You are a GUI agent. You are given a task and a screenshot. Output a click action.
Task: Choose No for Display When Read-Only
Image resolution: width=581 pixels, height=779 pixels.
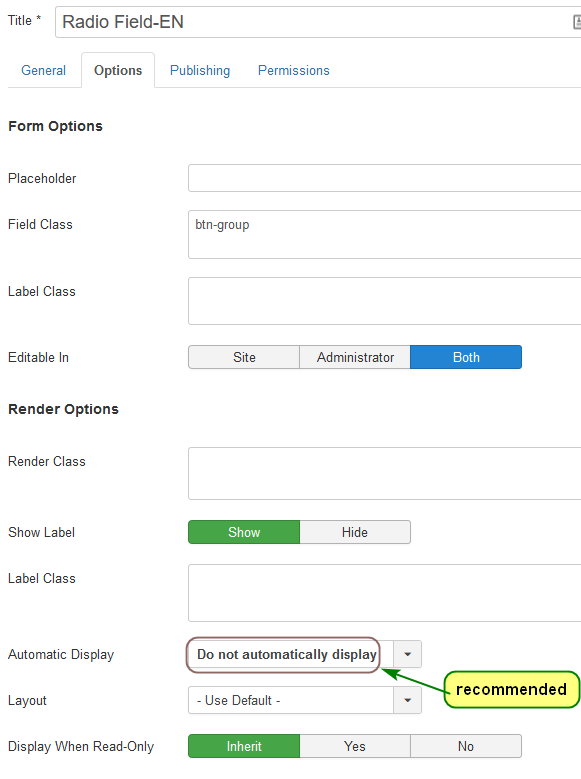point(466,746)
